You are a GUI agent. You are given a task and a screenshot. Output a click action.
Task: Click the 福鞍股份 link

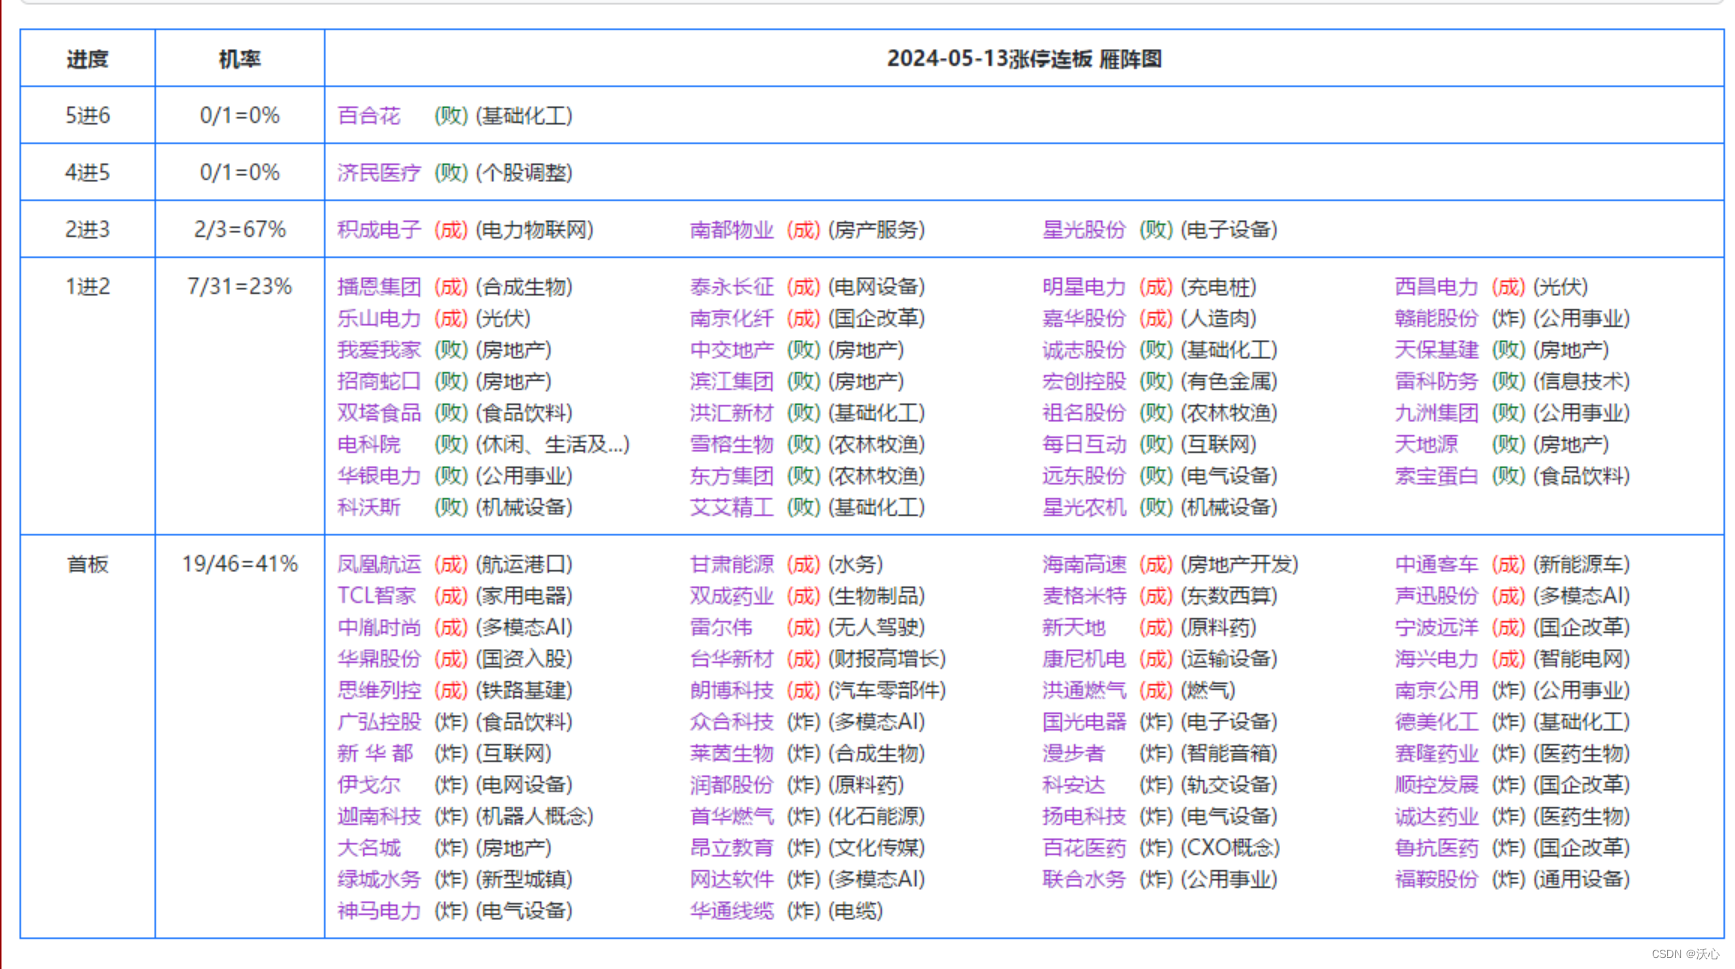1437,879
